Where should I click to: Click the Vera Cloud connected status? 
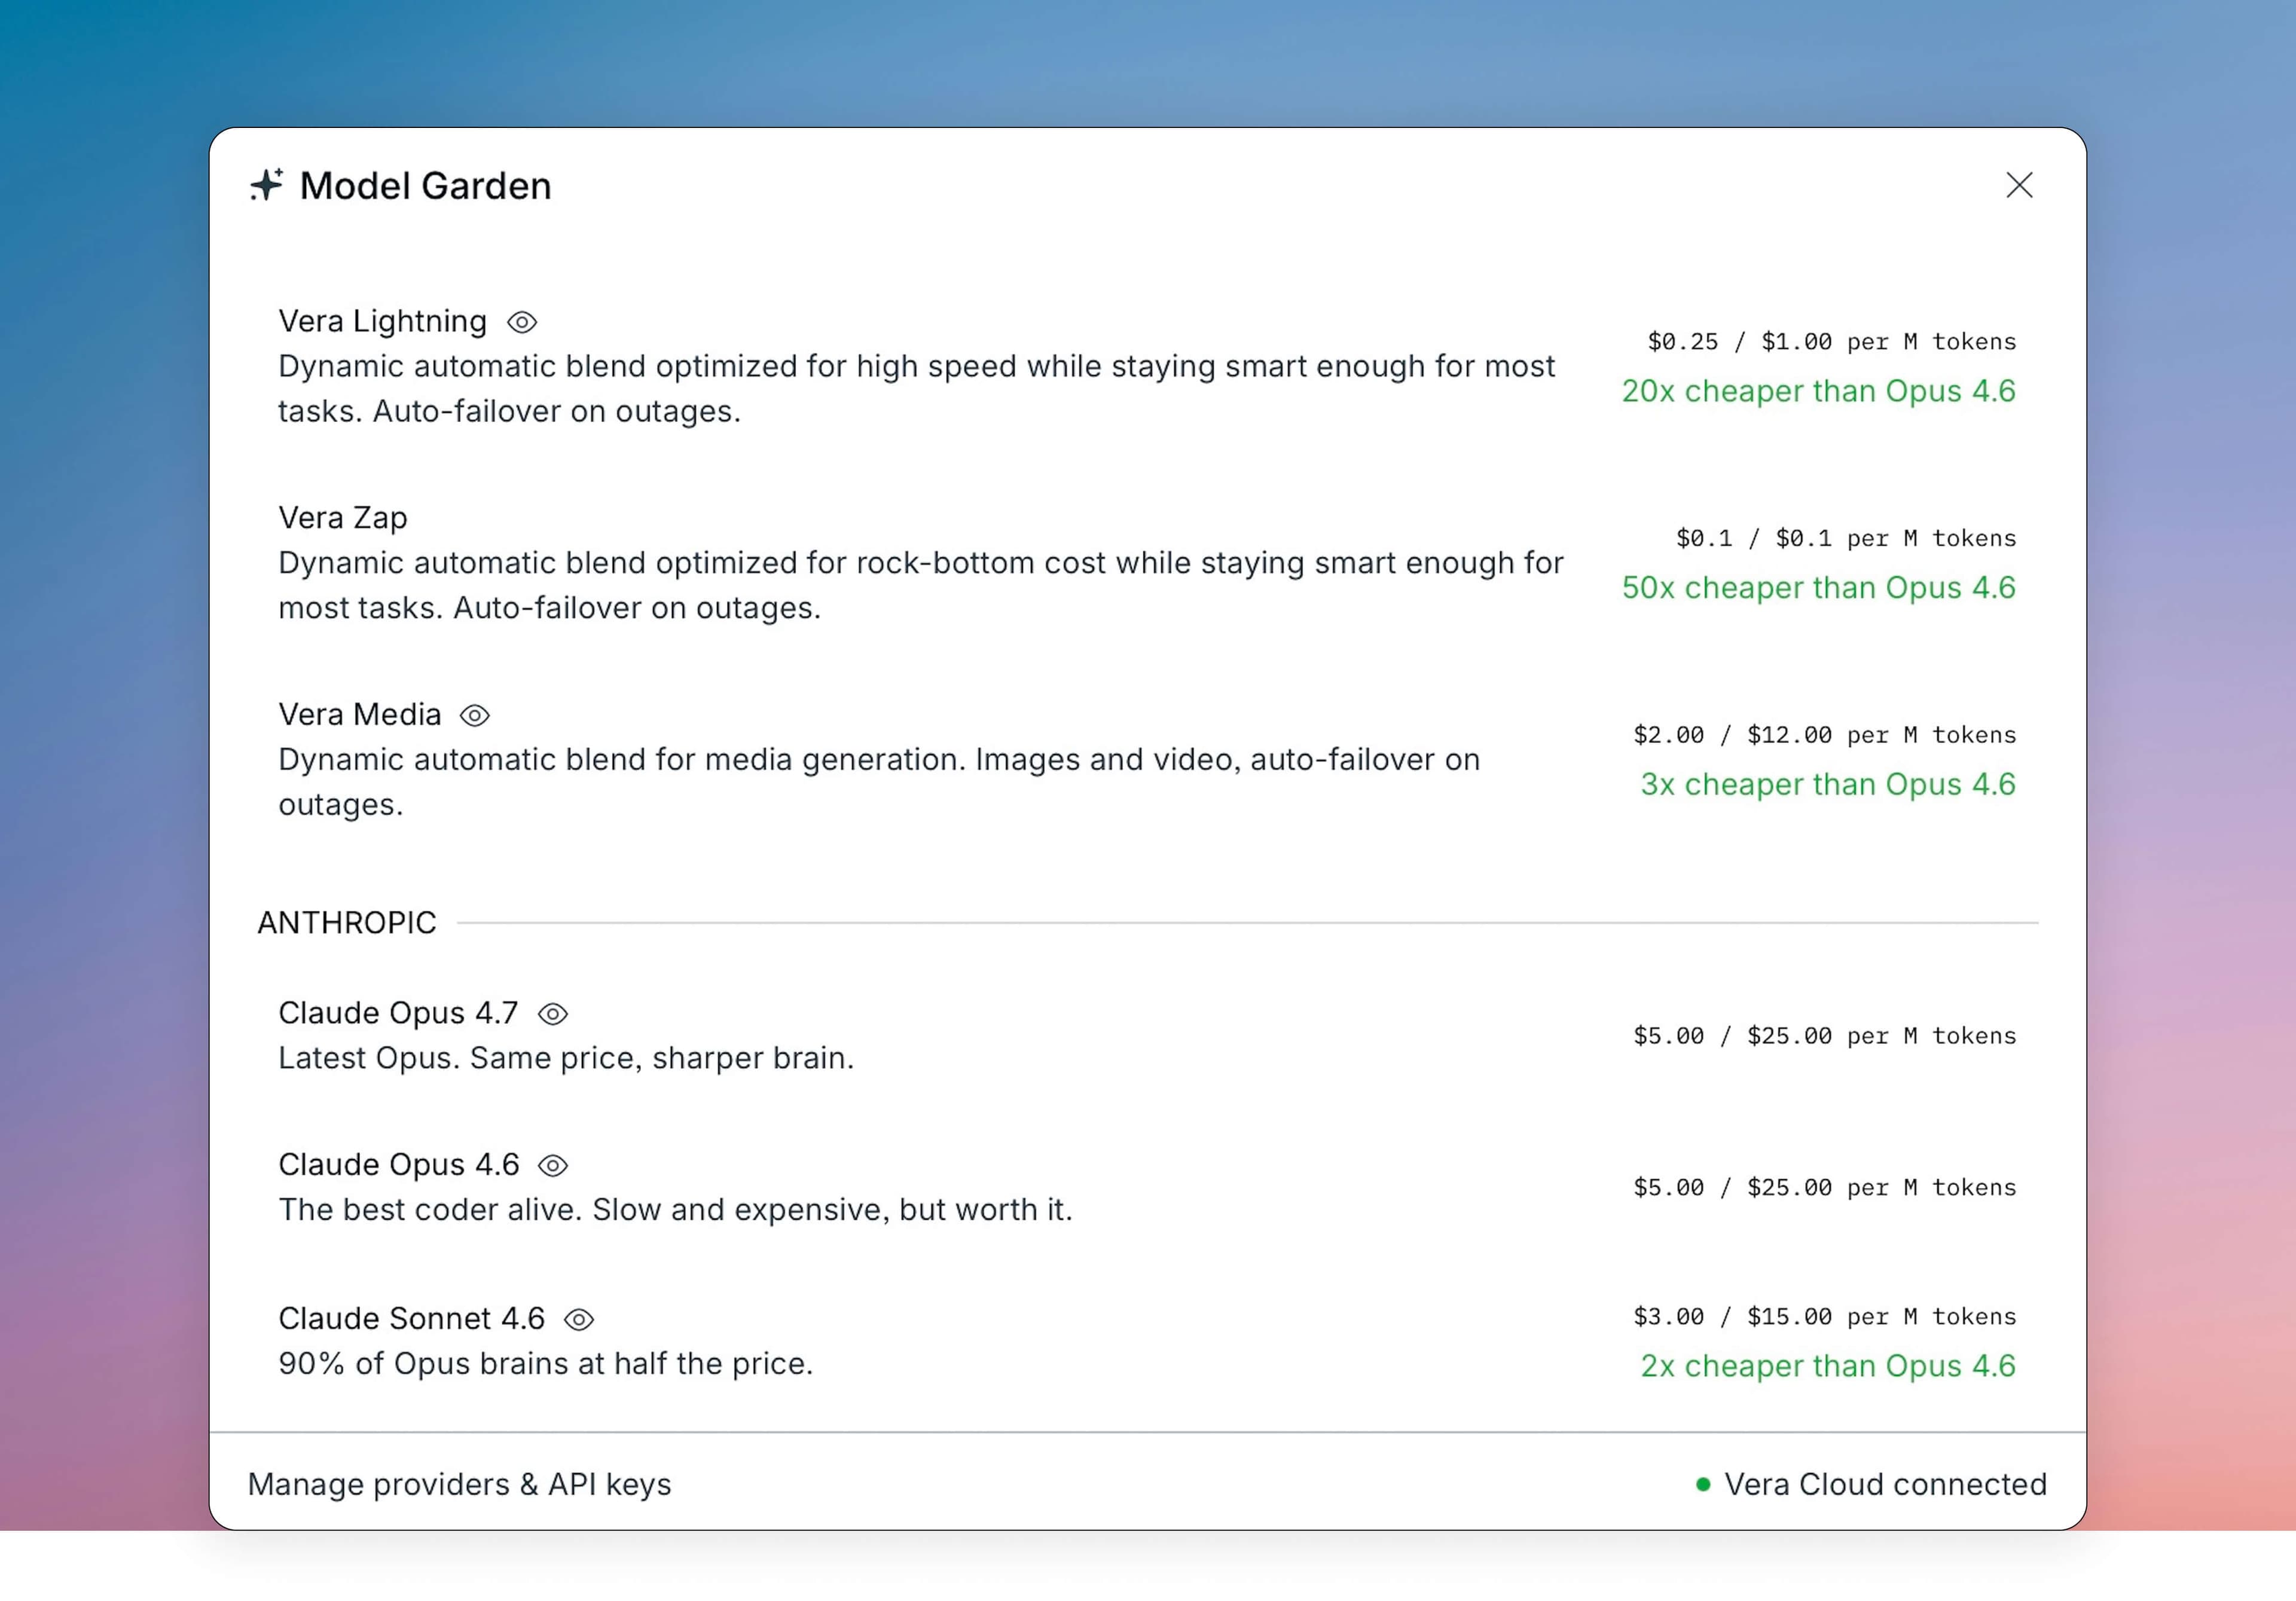1871,1485
